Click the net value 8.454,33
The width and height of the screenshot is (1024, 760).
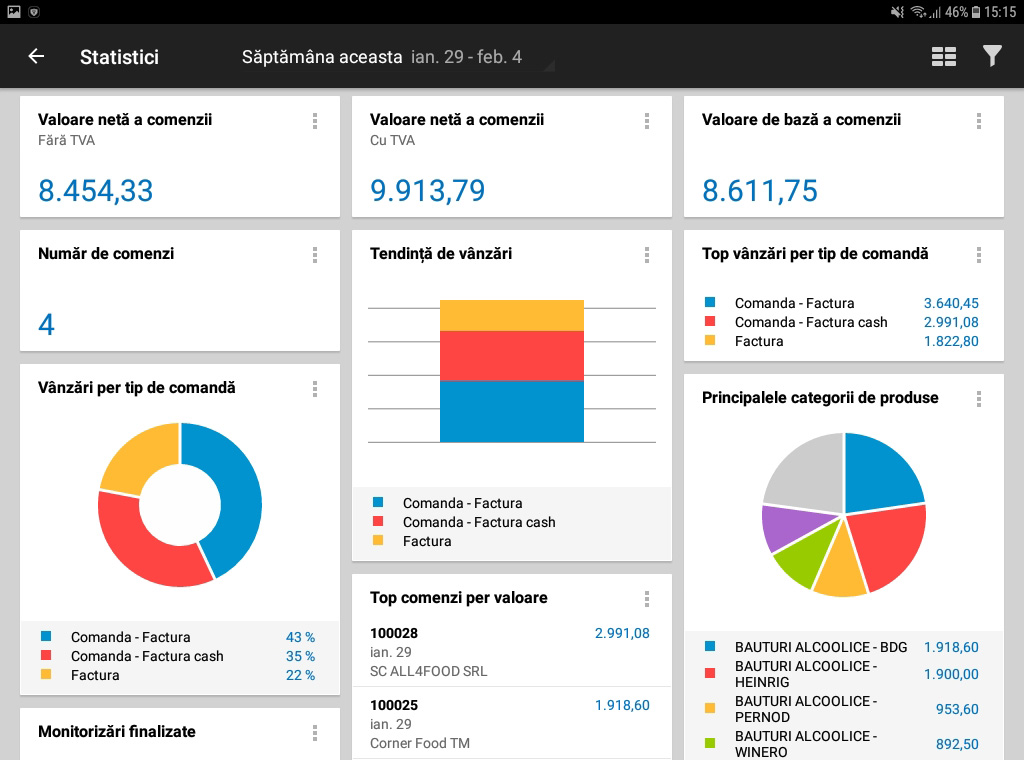click(x=95, y=191)
